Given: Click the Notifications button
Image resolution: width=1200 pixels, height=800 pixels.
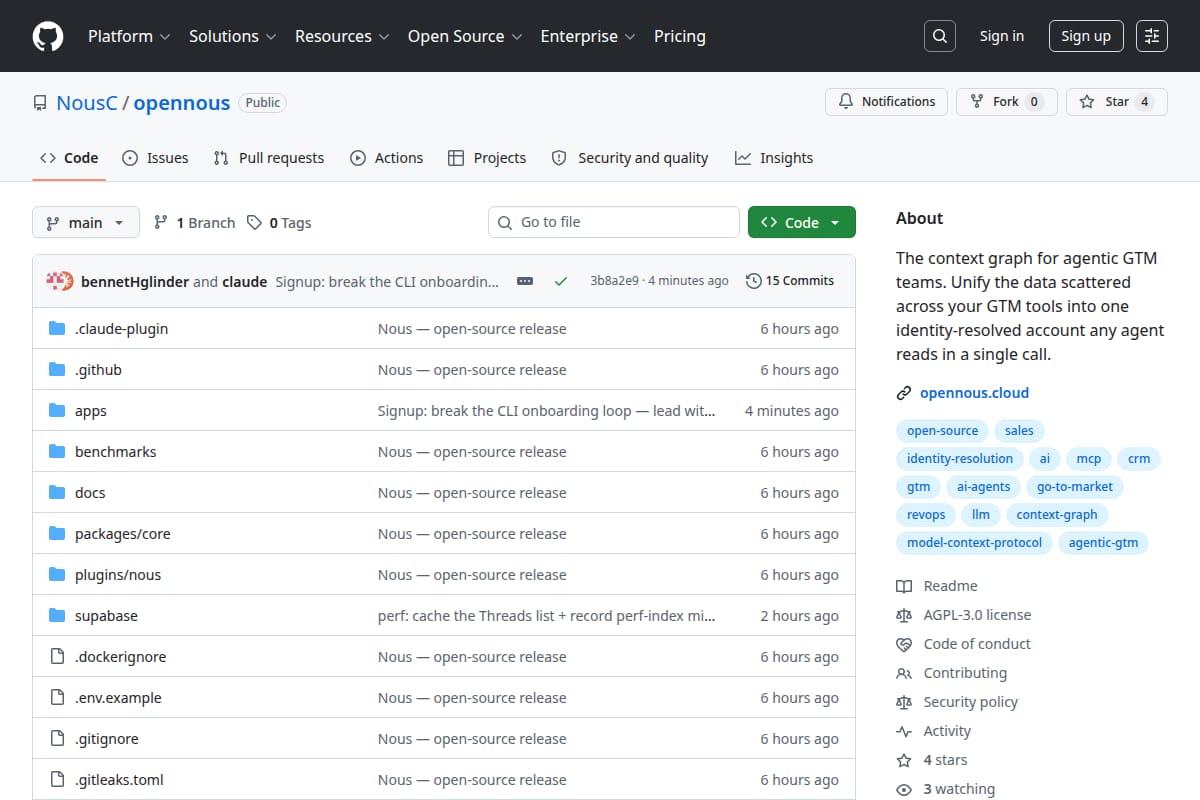Looking at the screenshot, I should pyautogui.click(x=887, y=102).
